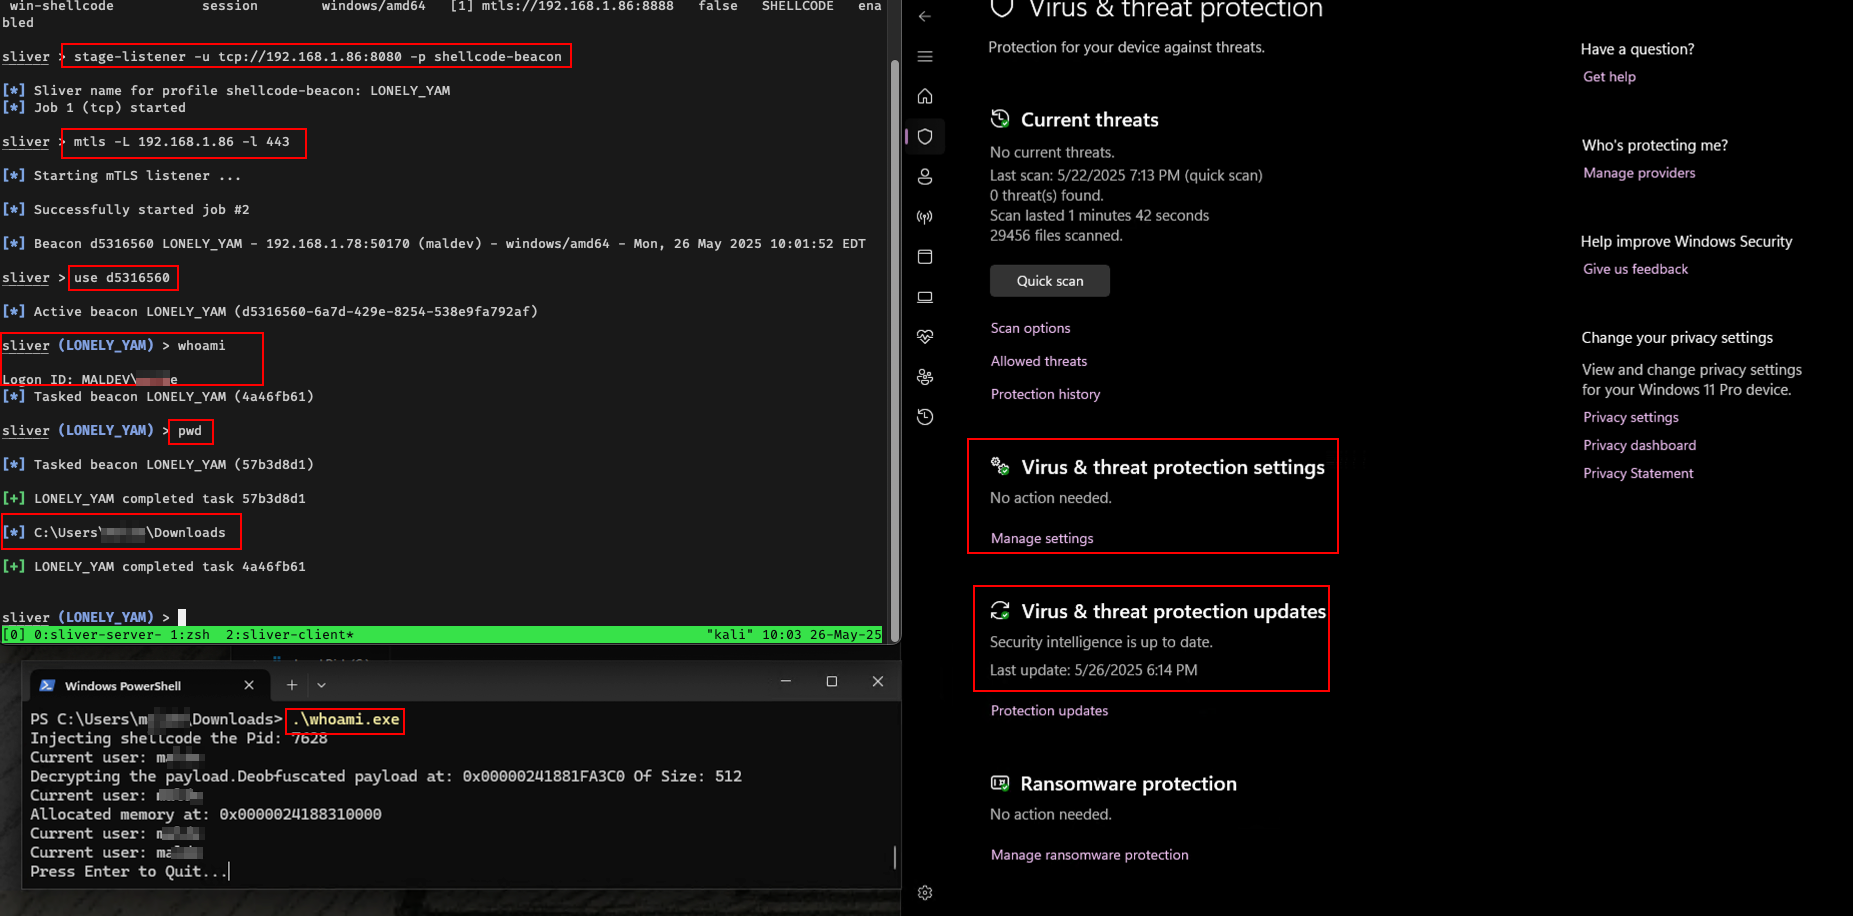Screen dimensions: 1853x916
Task: Click the sliver terminal vertical scrollbar
Action: pos(895,350)
